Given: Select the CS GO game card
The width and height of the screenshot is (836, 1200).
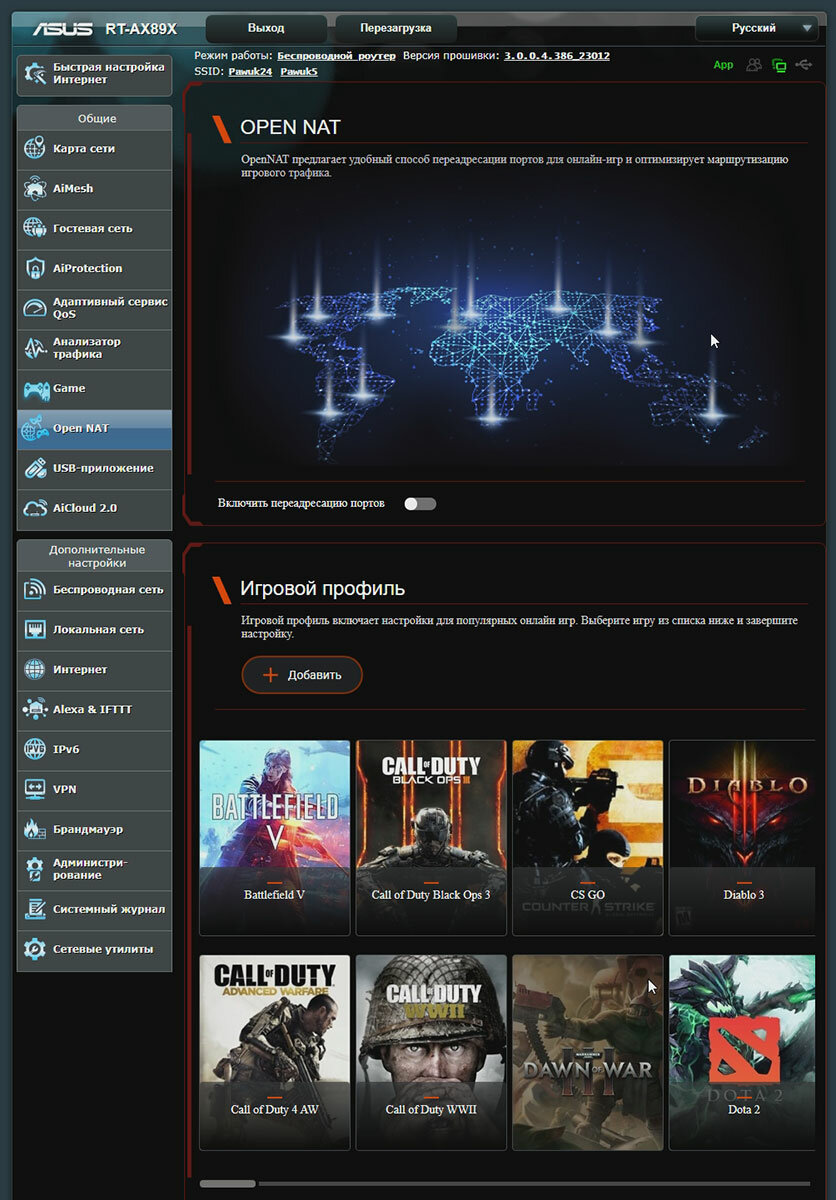Looking at the screenshot, I should tap(588, 838).
